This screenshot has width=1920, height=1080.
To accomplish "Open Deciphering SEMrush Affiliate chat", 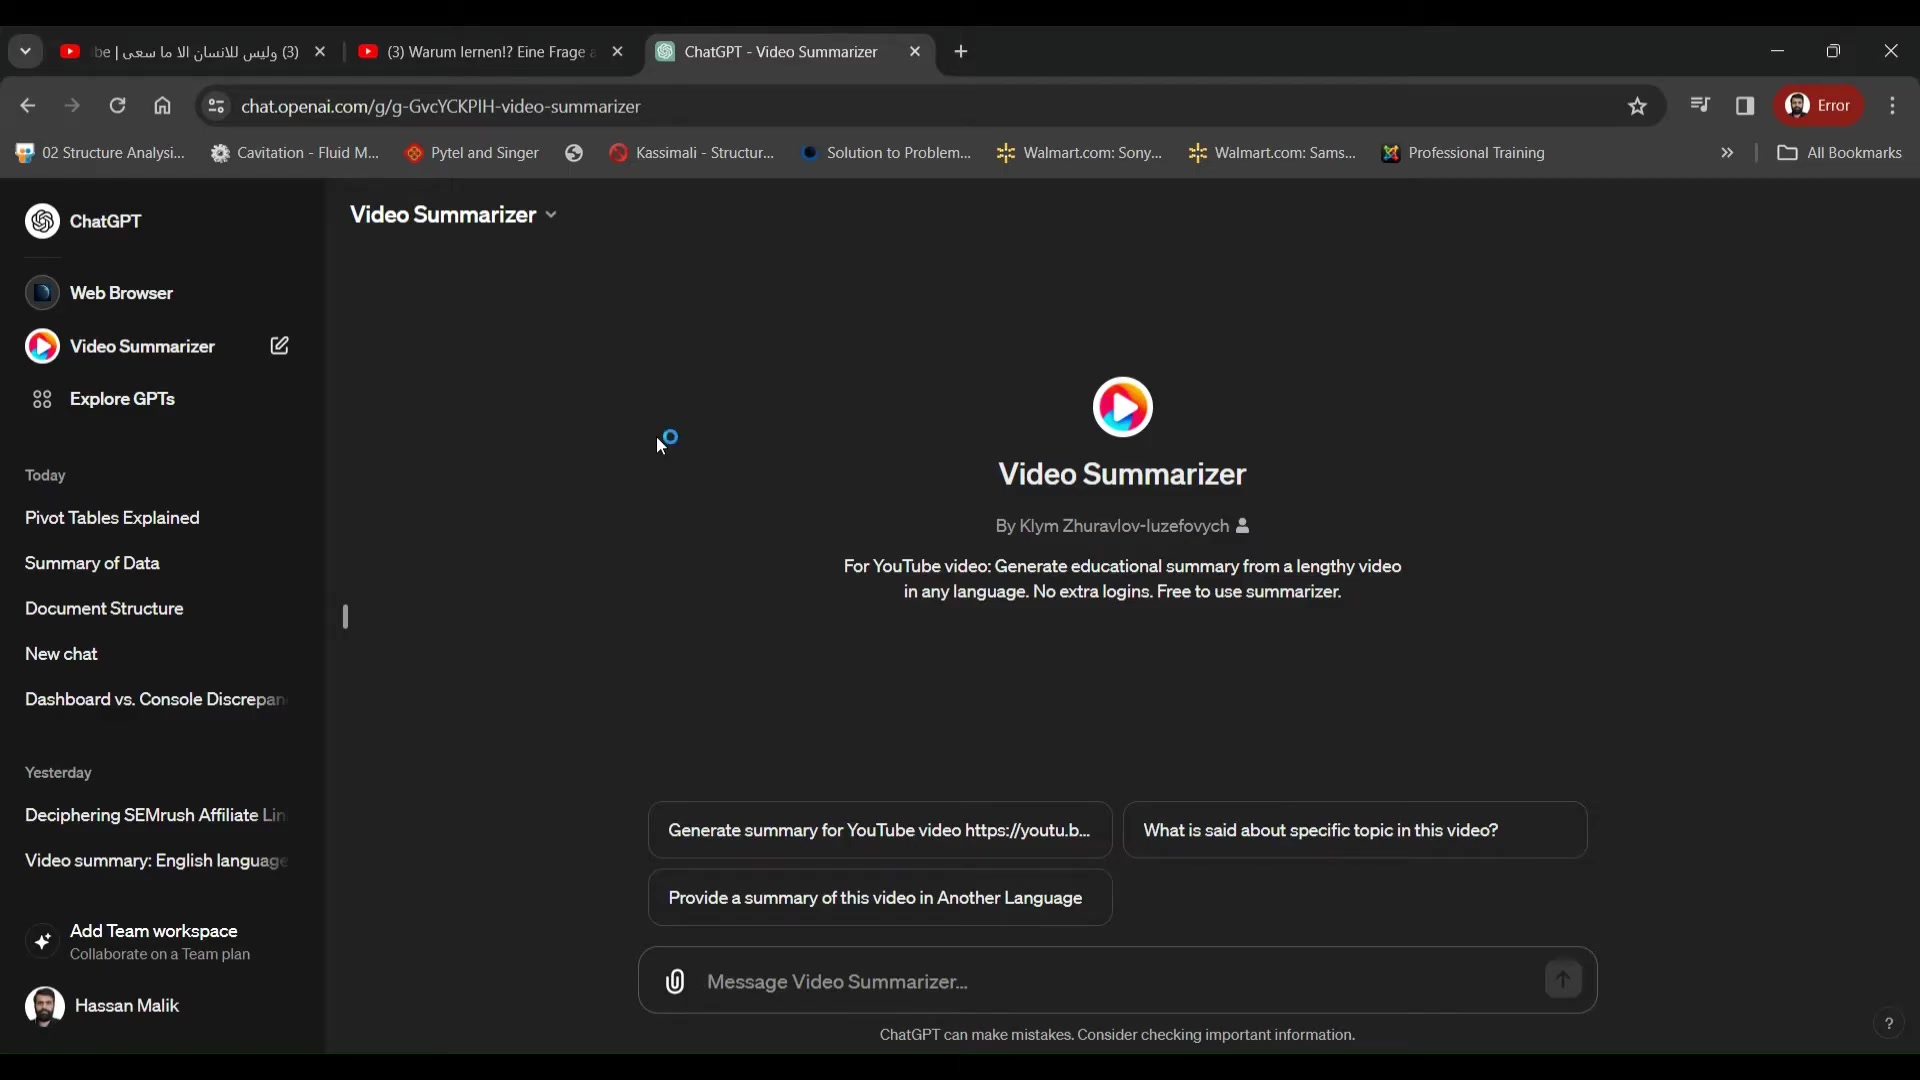I will click(155, 815).
